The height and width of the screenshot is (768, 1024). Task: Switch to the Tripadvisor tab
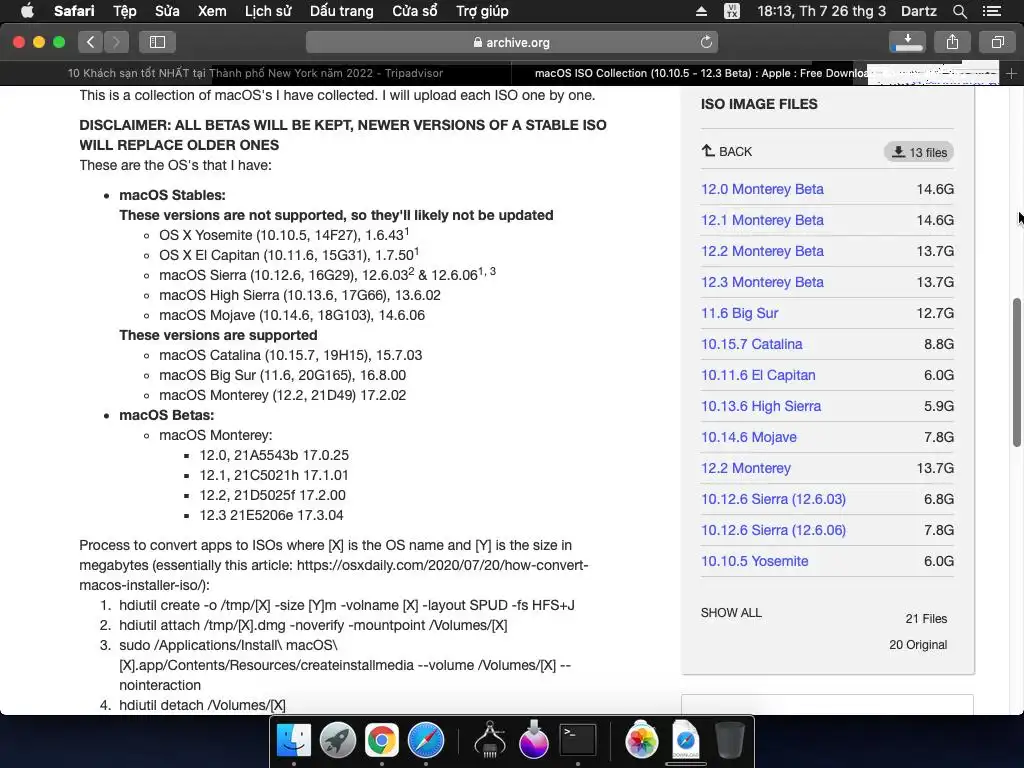[x=255, y=73]
